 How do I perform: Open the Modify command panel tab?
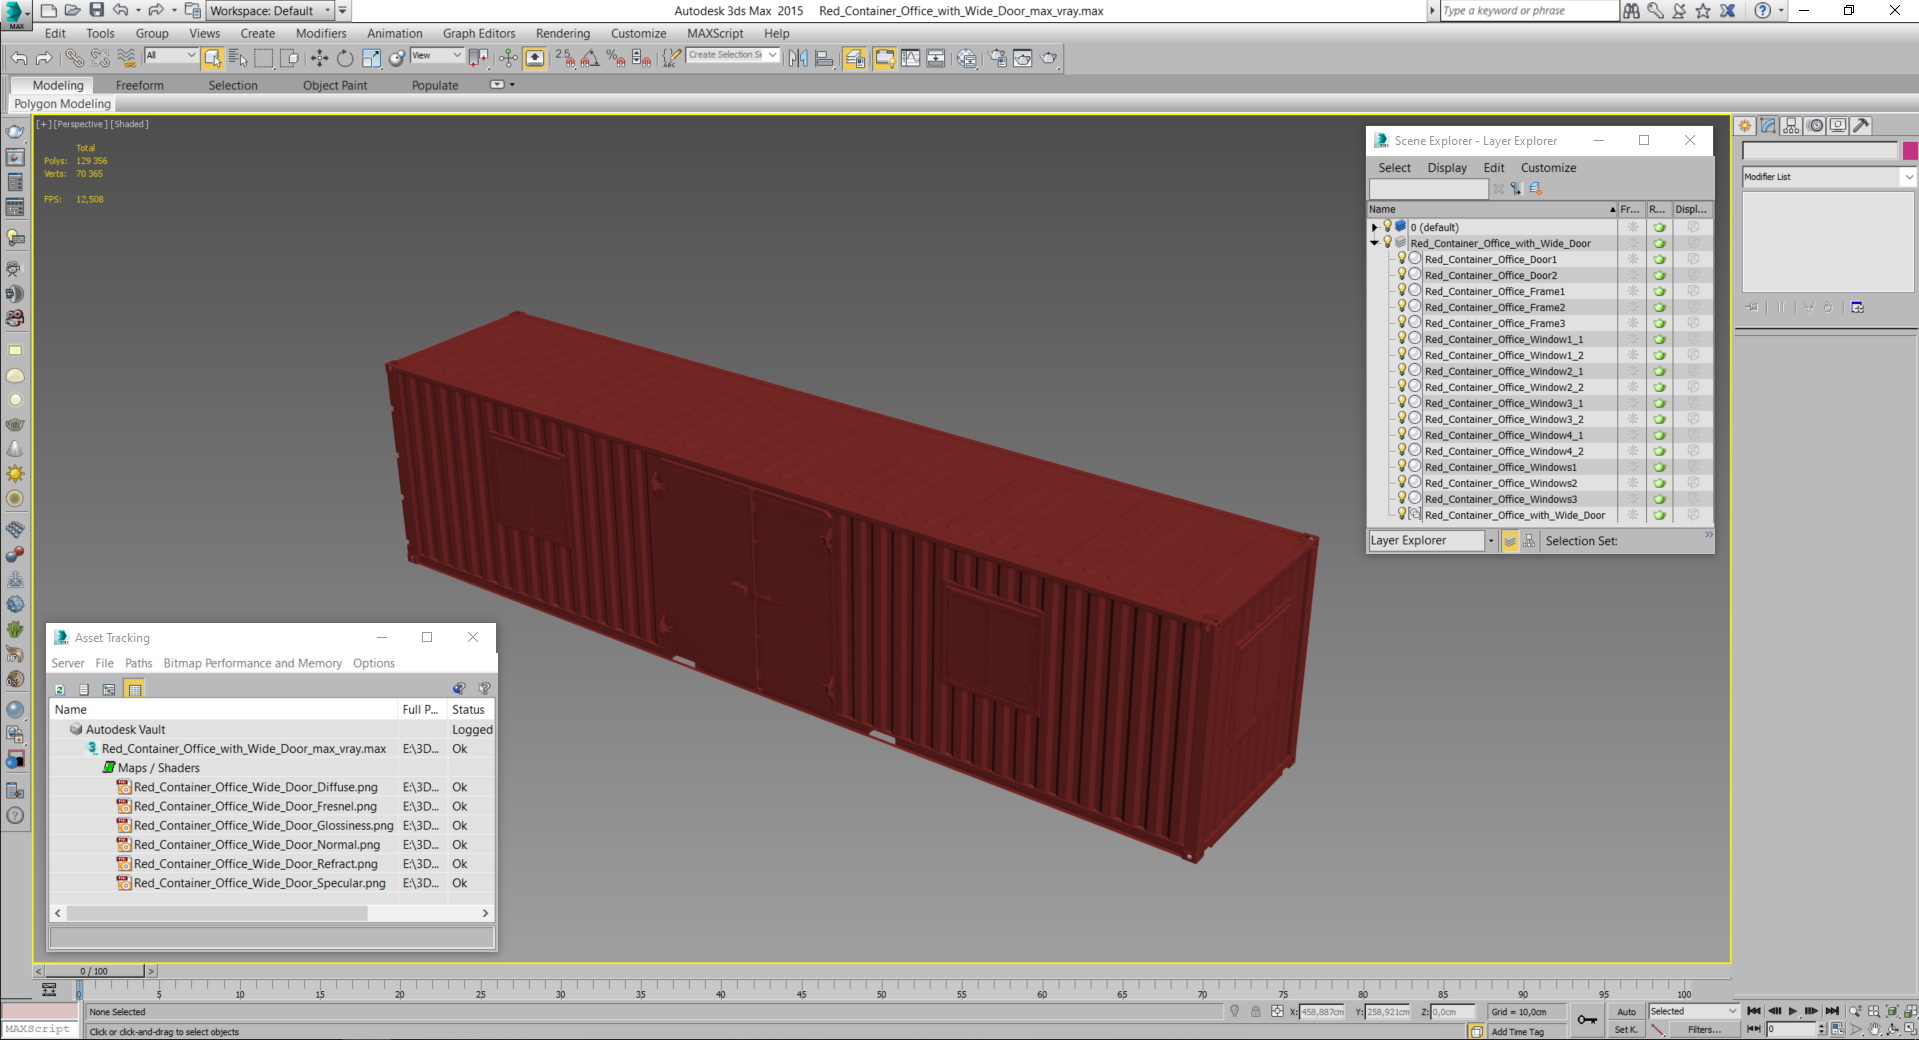point(1768,126)
